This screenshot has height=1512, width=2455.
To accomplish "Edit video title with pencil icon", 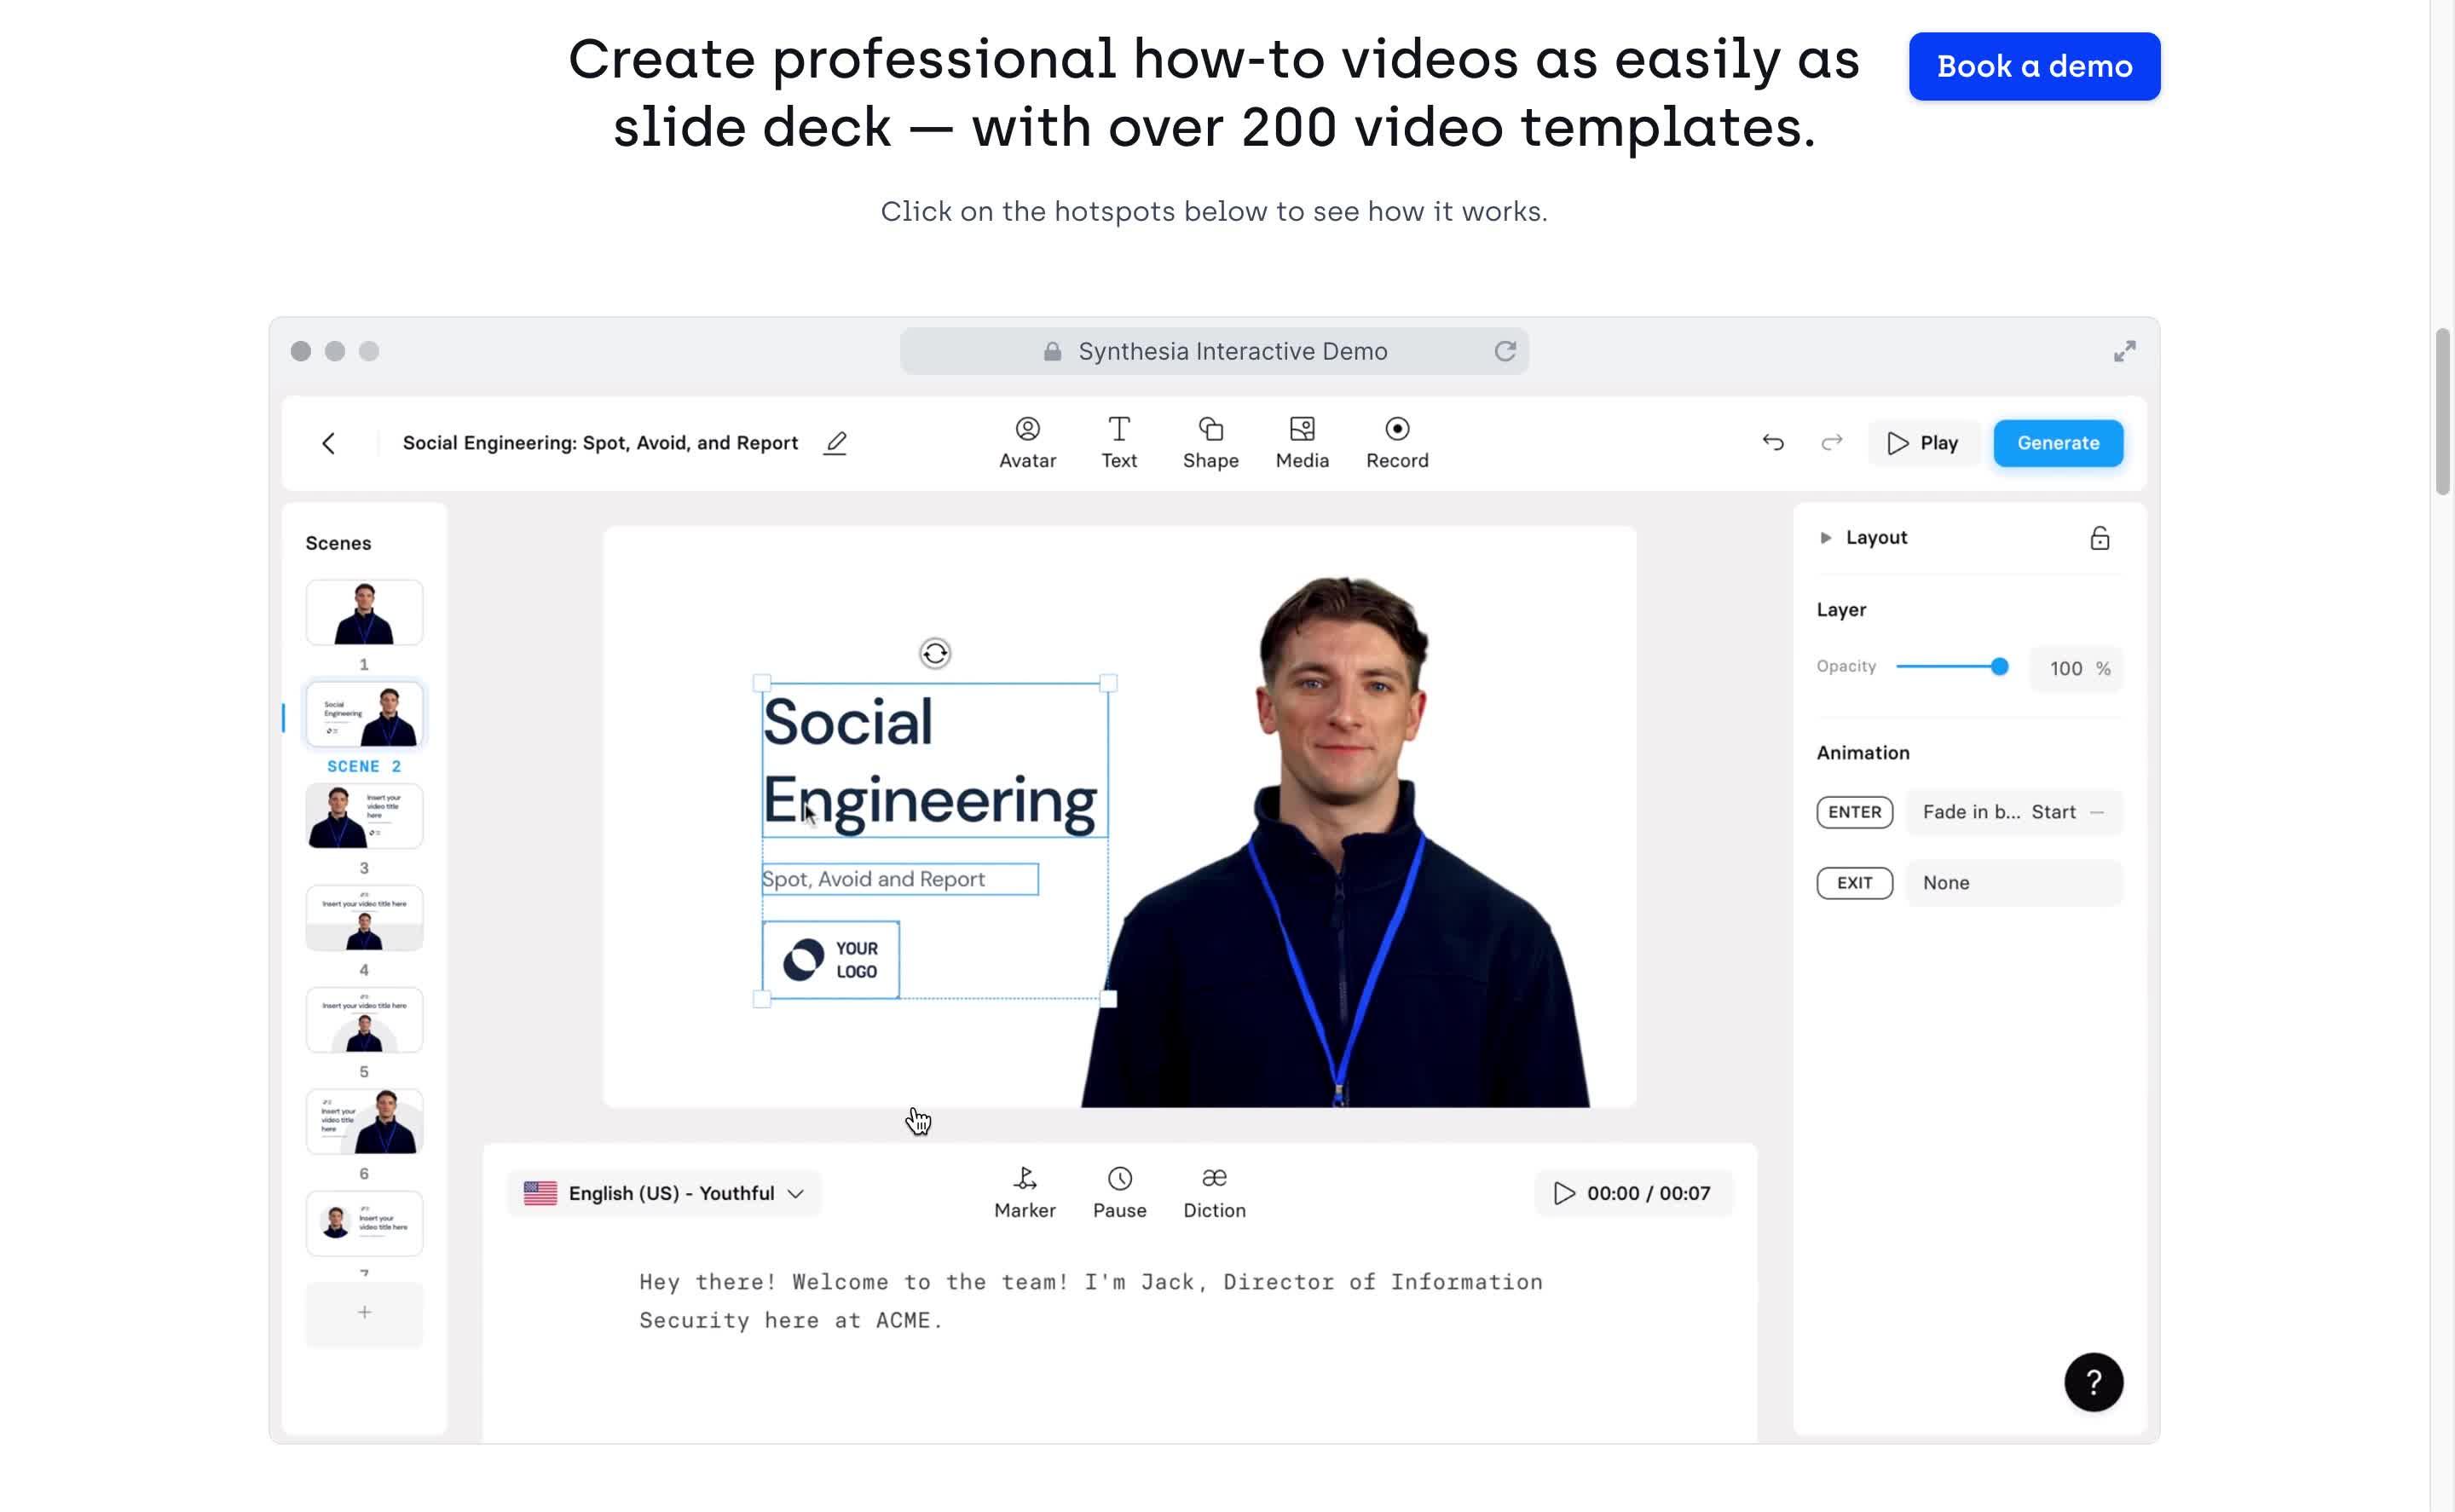I will pos(835,443).
